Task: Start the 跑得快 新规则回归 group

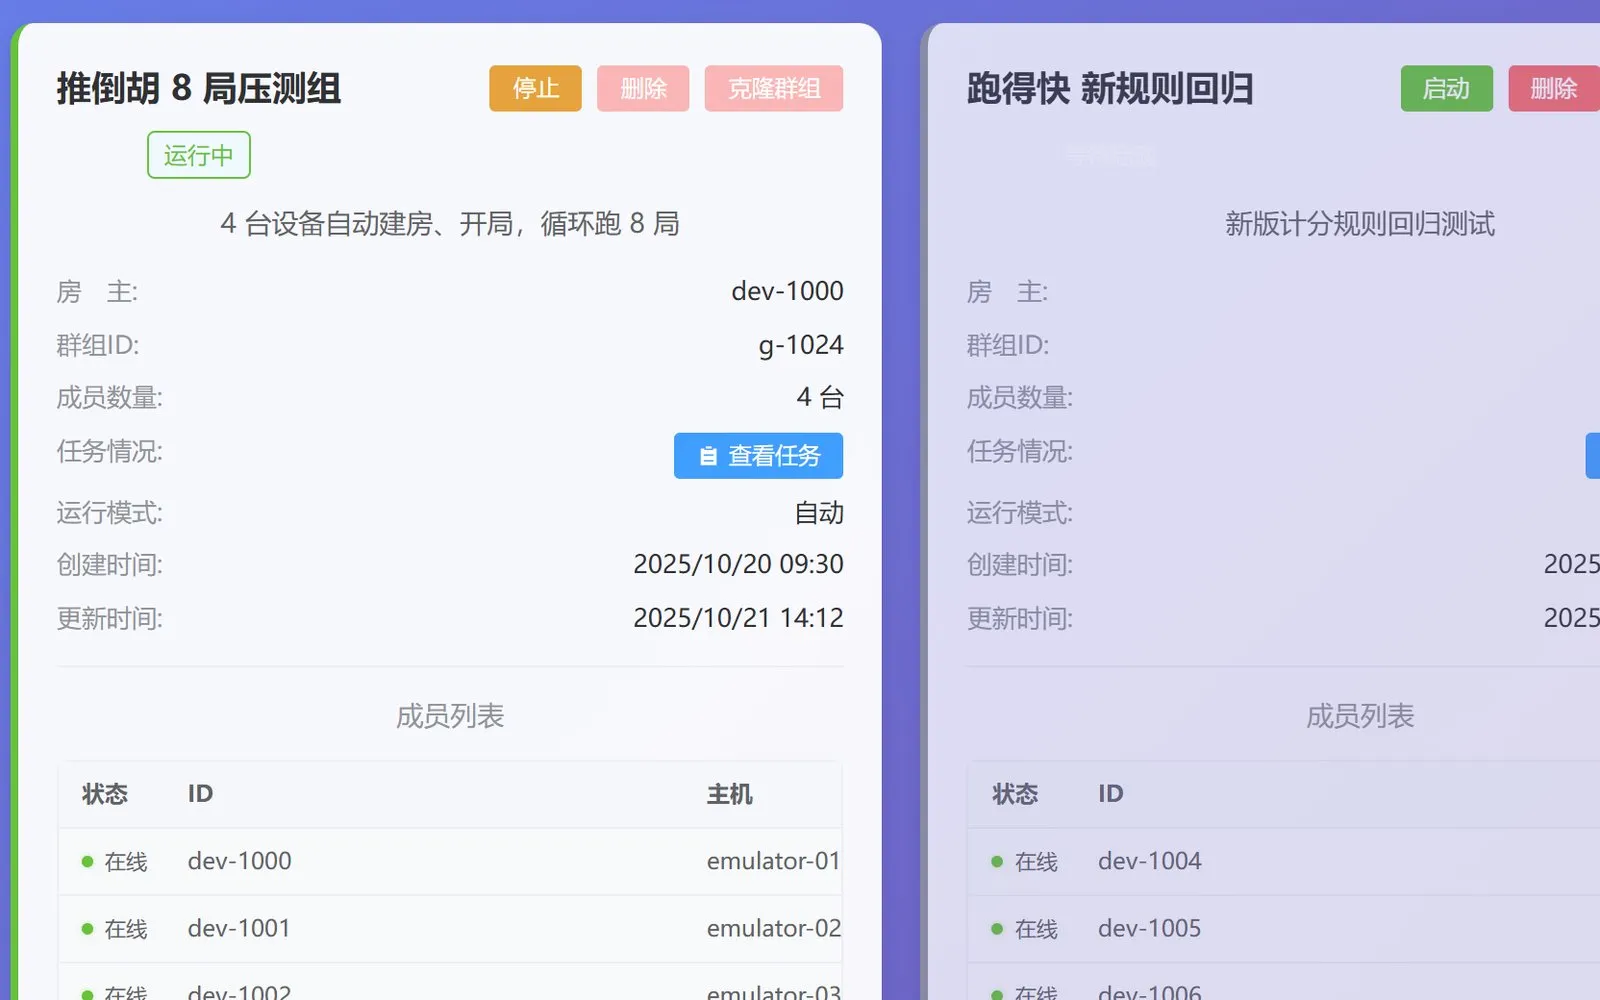Action: (1446, 88)
